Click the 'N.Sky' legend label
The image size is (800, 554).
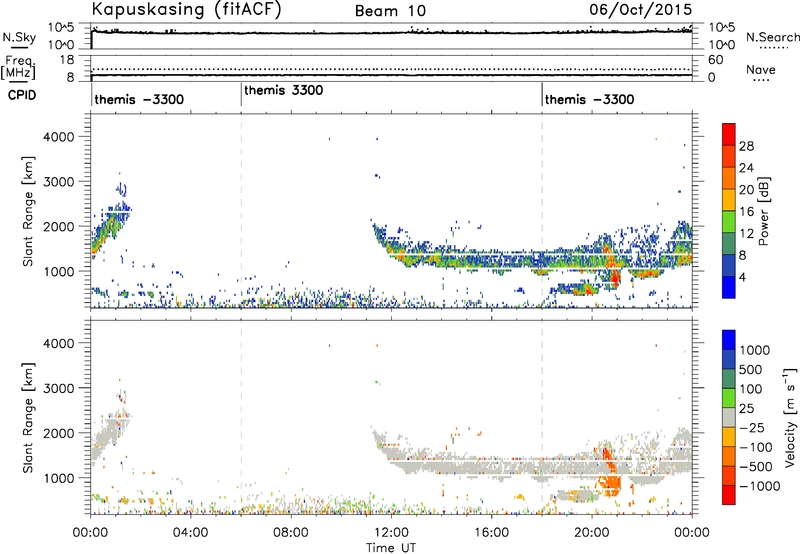click(x=19, y=37)
